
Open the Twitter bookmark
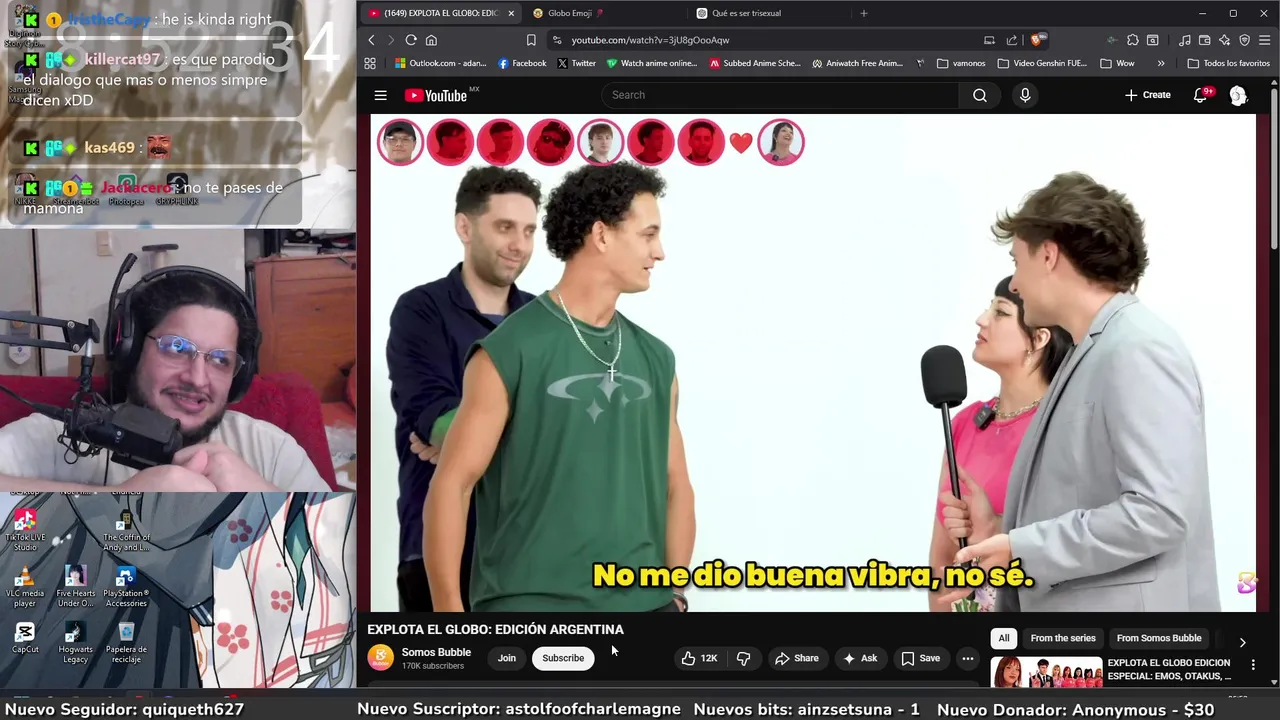[576, 63]
